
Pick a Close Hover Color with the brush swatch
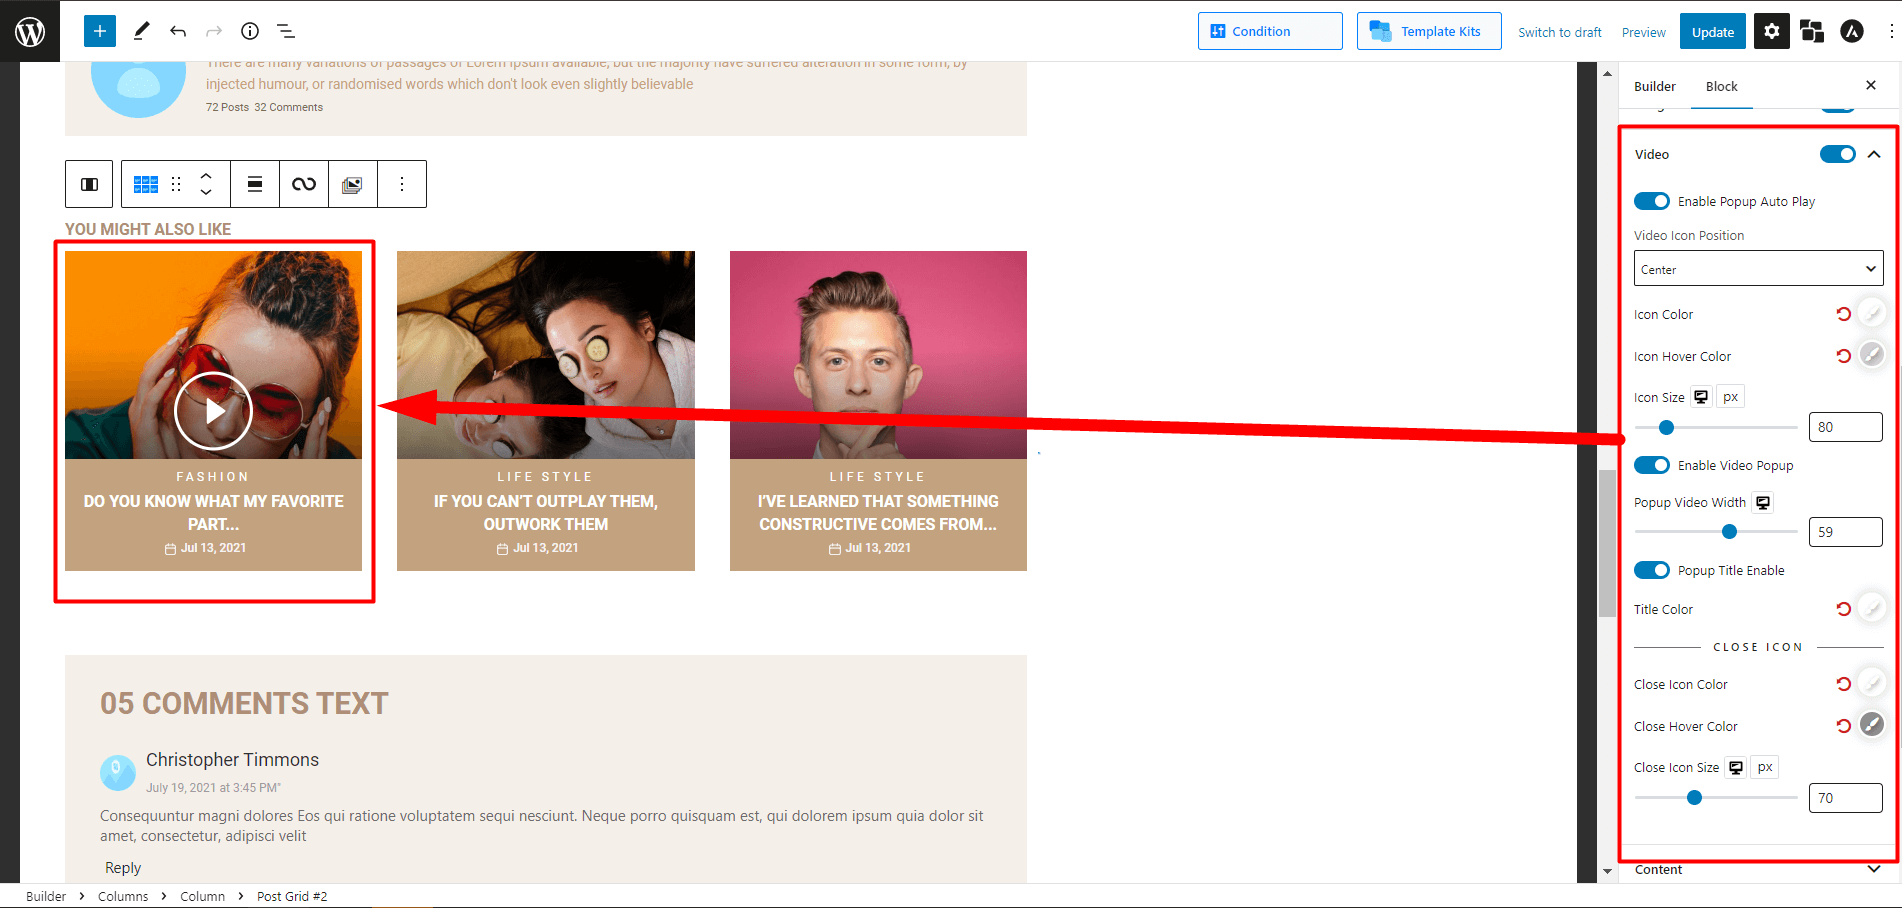coord(1872,725)
